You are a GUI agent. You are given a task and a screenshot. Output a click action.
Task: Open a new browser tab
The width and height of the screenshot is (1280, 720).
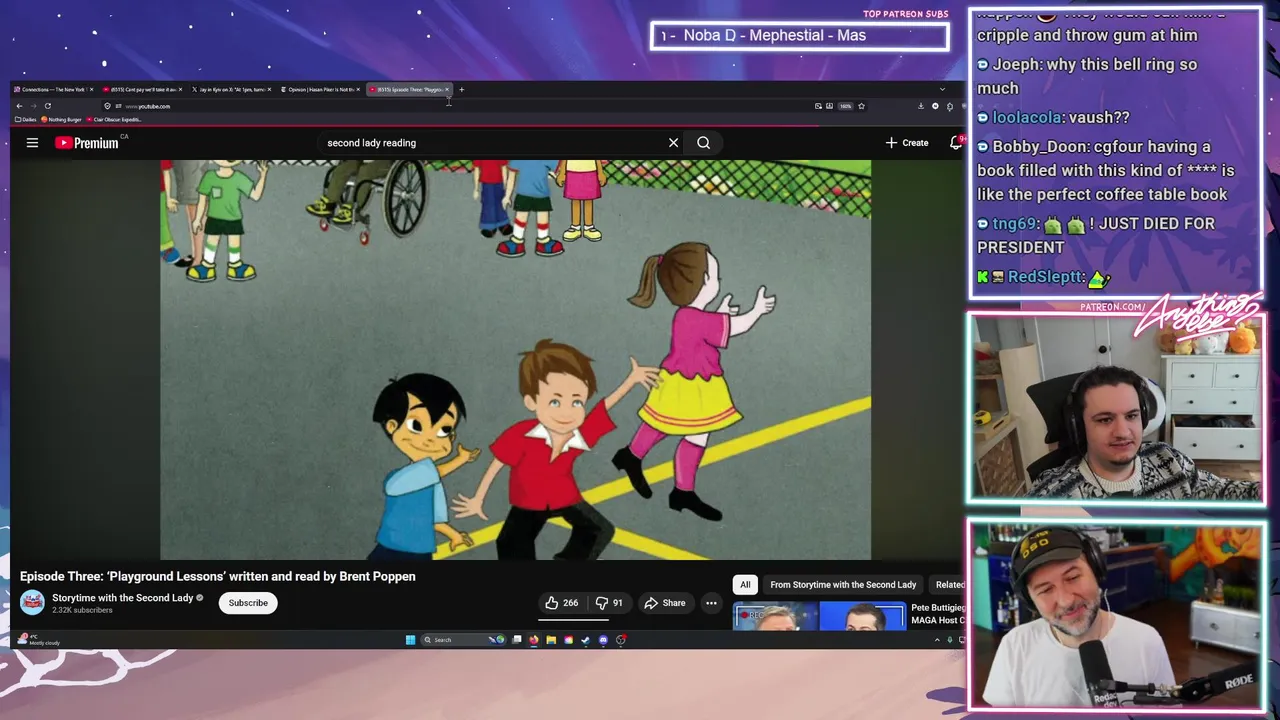pyautogui.click(x=461, y=90)
